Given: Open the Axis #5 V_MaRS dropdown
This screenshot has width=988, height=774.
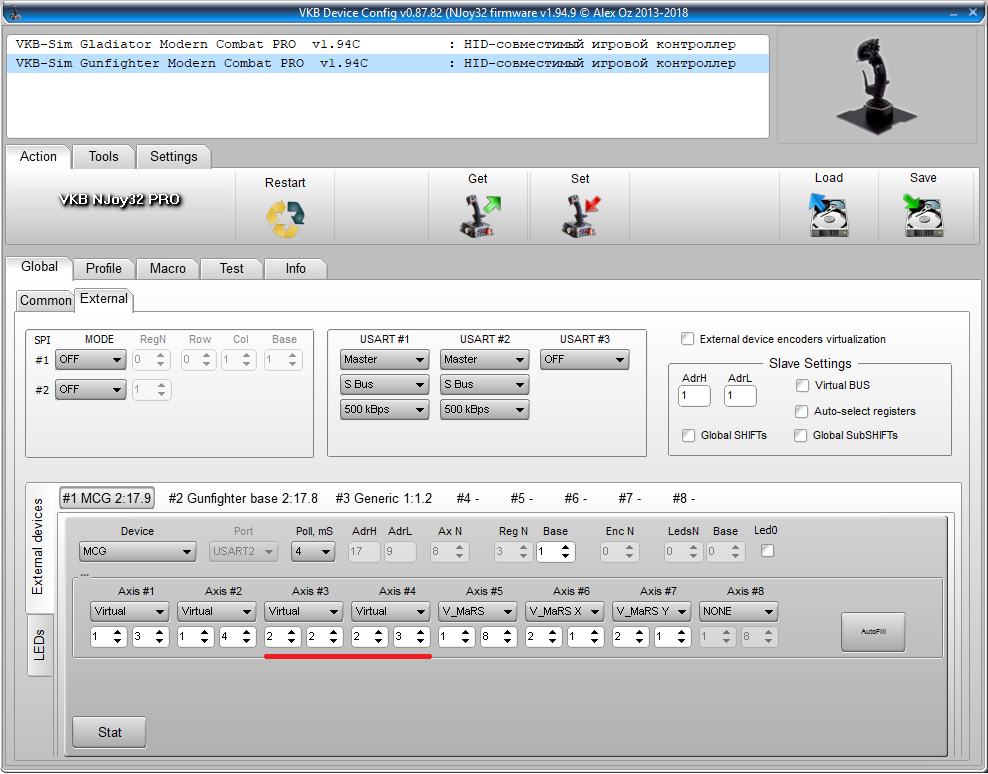Looking at the screenshot, I should (477, 611).
